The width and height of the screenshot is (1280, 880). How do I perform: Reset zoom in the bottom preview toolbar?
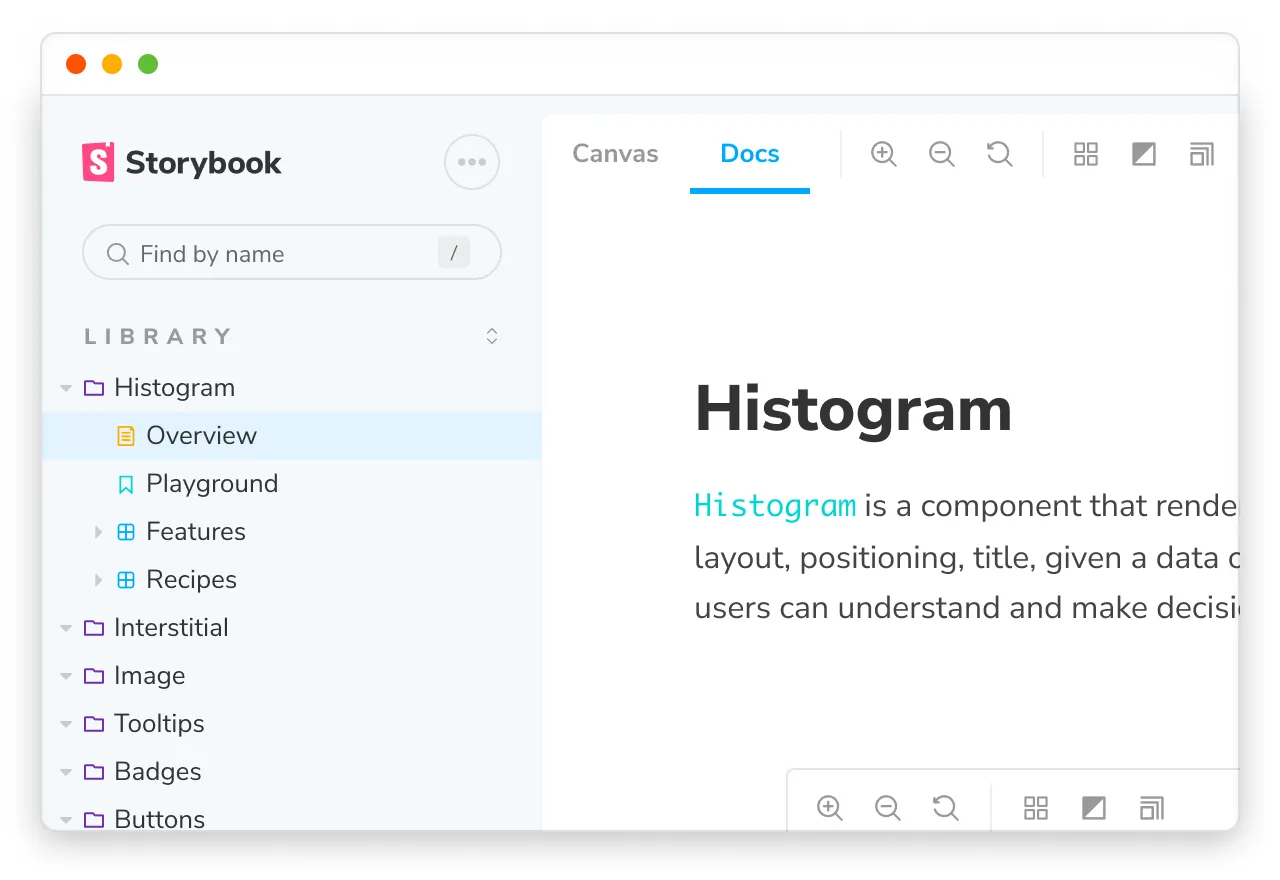pos(945,808)
